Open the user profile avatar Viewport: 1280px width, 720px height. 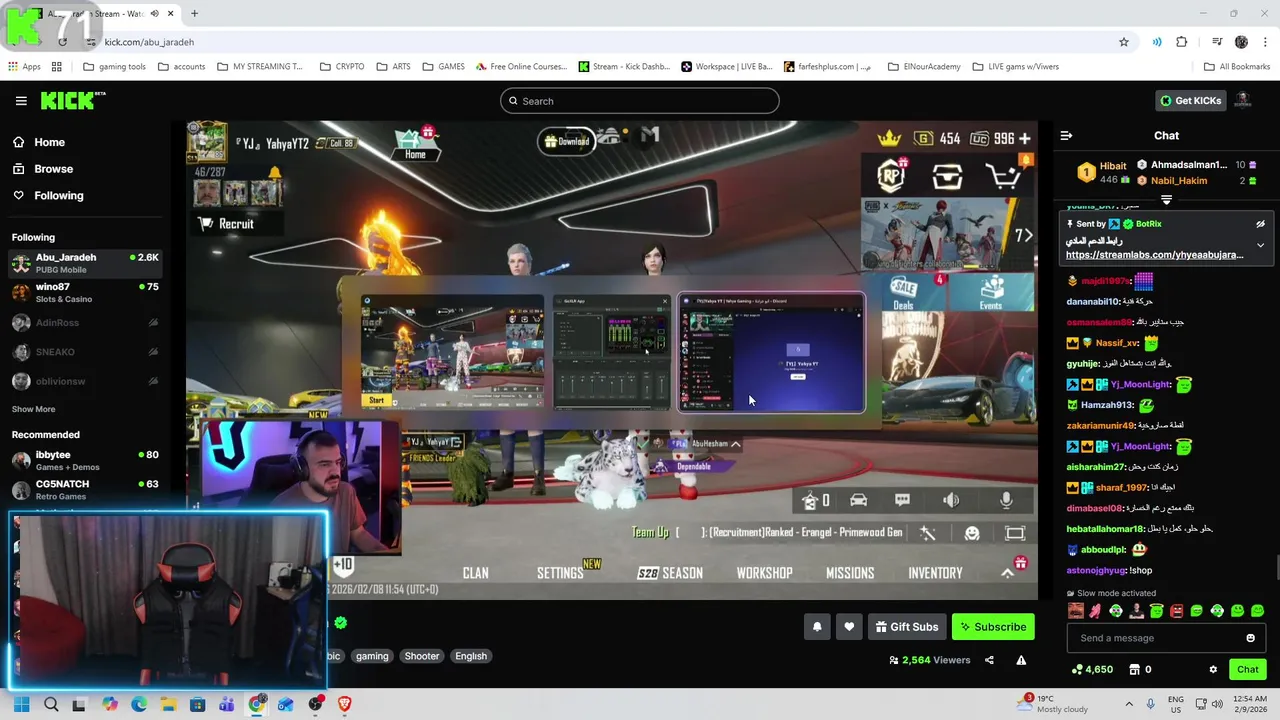tap(1243, 100)
